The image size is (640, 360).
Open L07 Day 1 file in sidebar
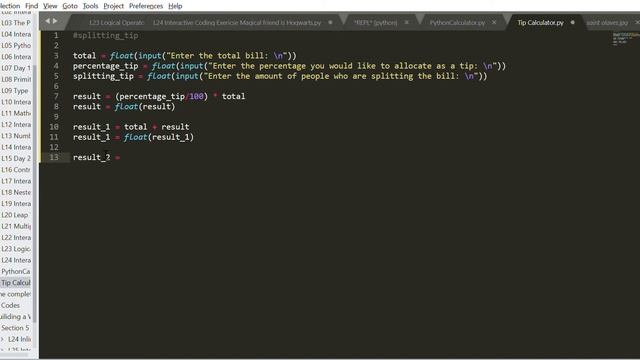click(16, 68)
